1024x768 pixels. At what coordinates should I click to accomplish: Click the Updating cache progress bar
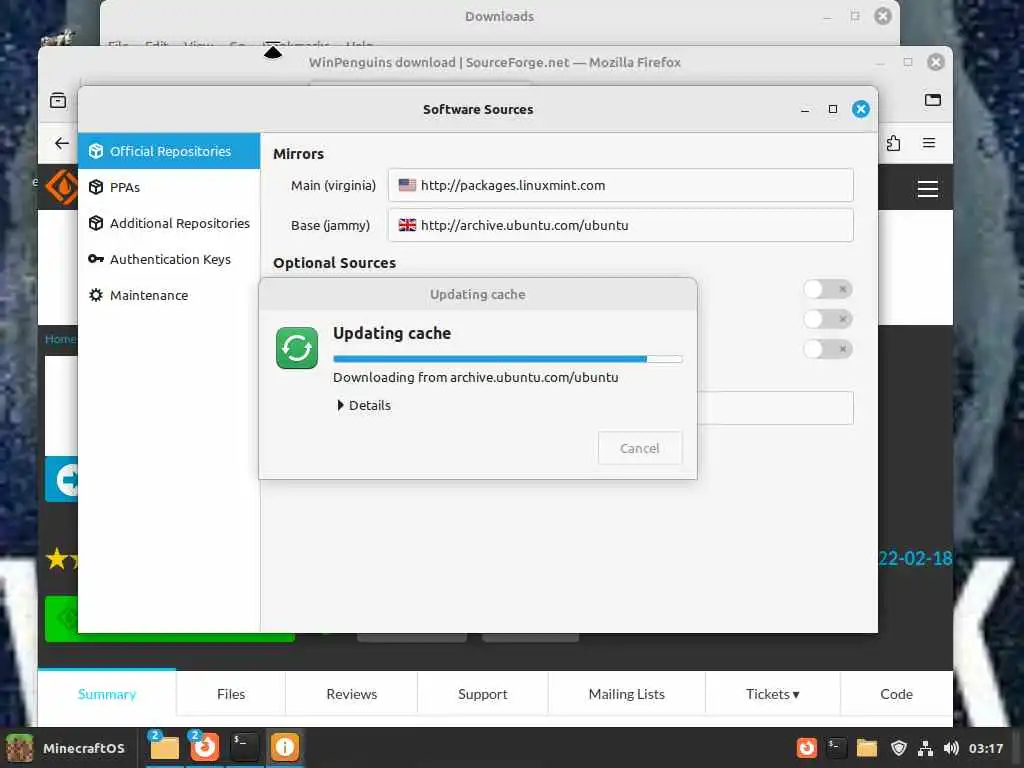(x=507, y=359)
